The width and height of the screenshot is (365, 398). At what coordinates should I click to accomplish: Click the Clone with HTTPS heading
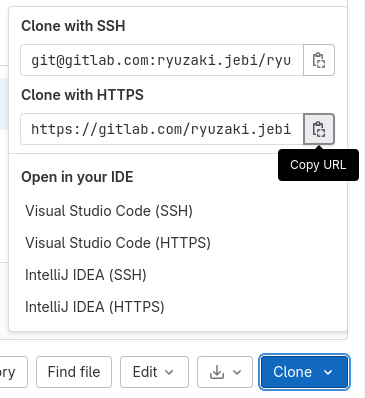82,95
